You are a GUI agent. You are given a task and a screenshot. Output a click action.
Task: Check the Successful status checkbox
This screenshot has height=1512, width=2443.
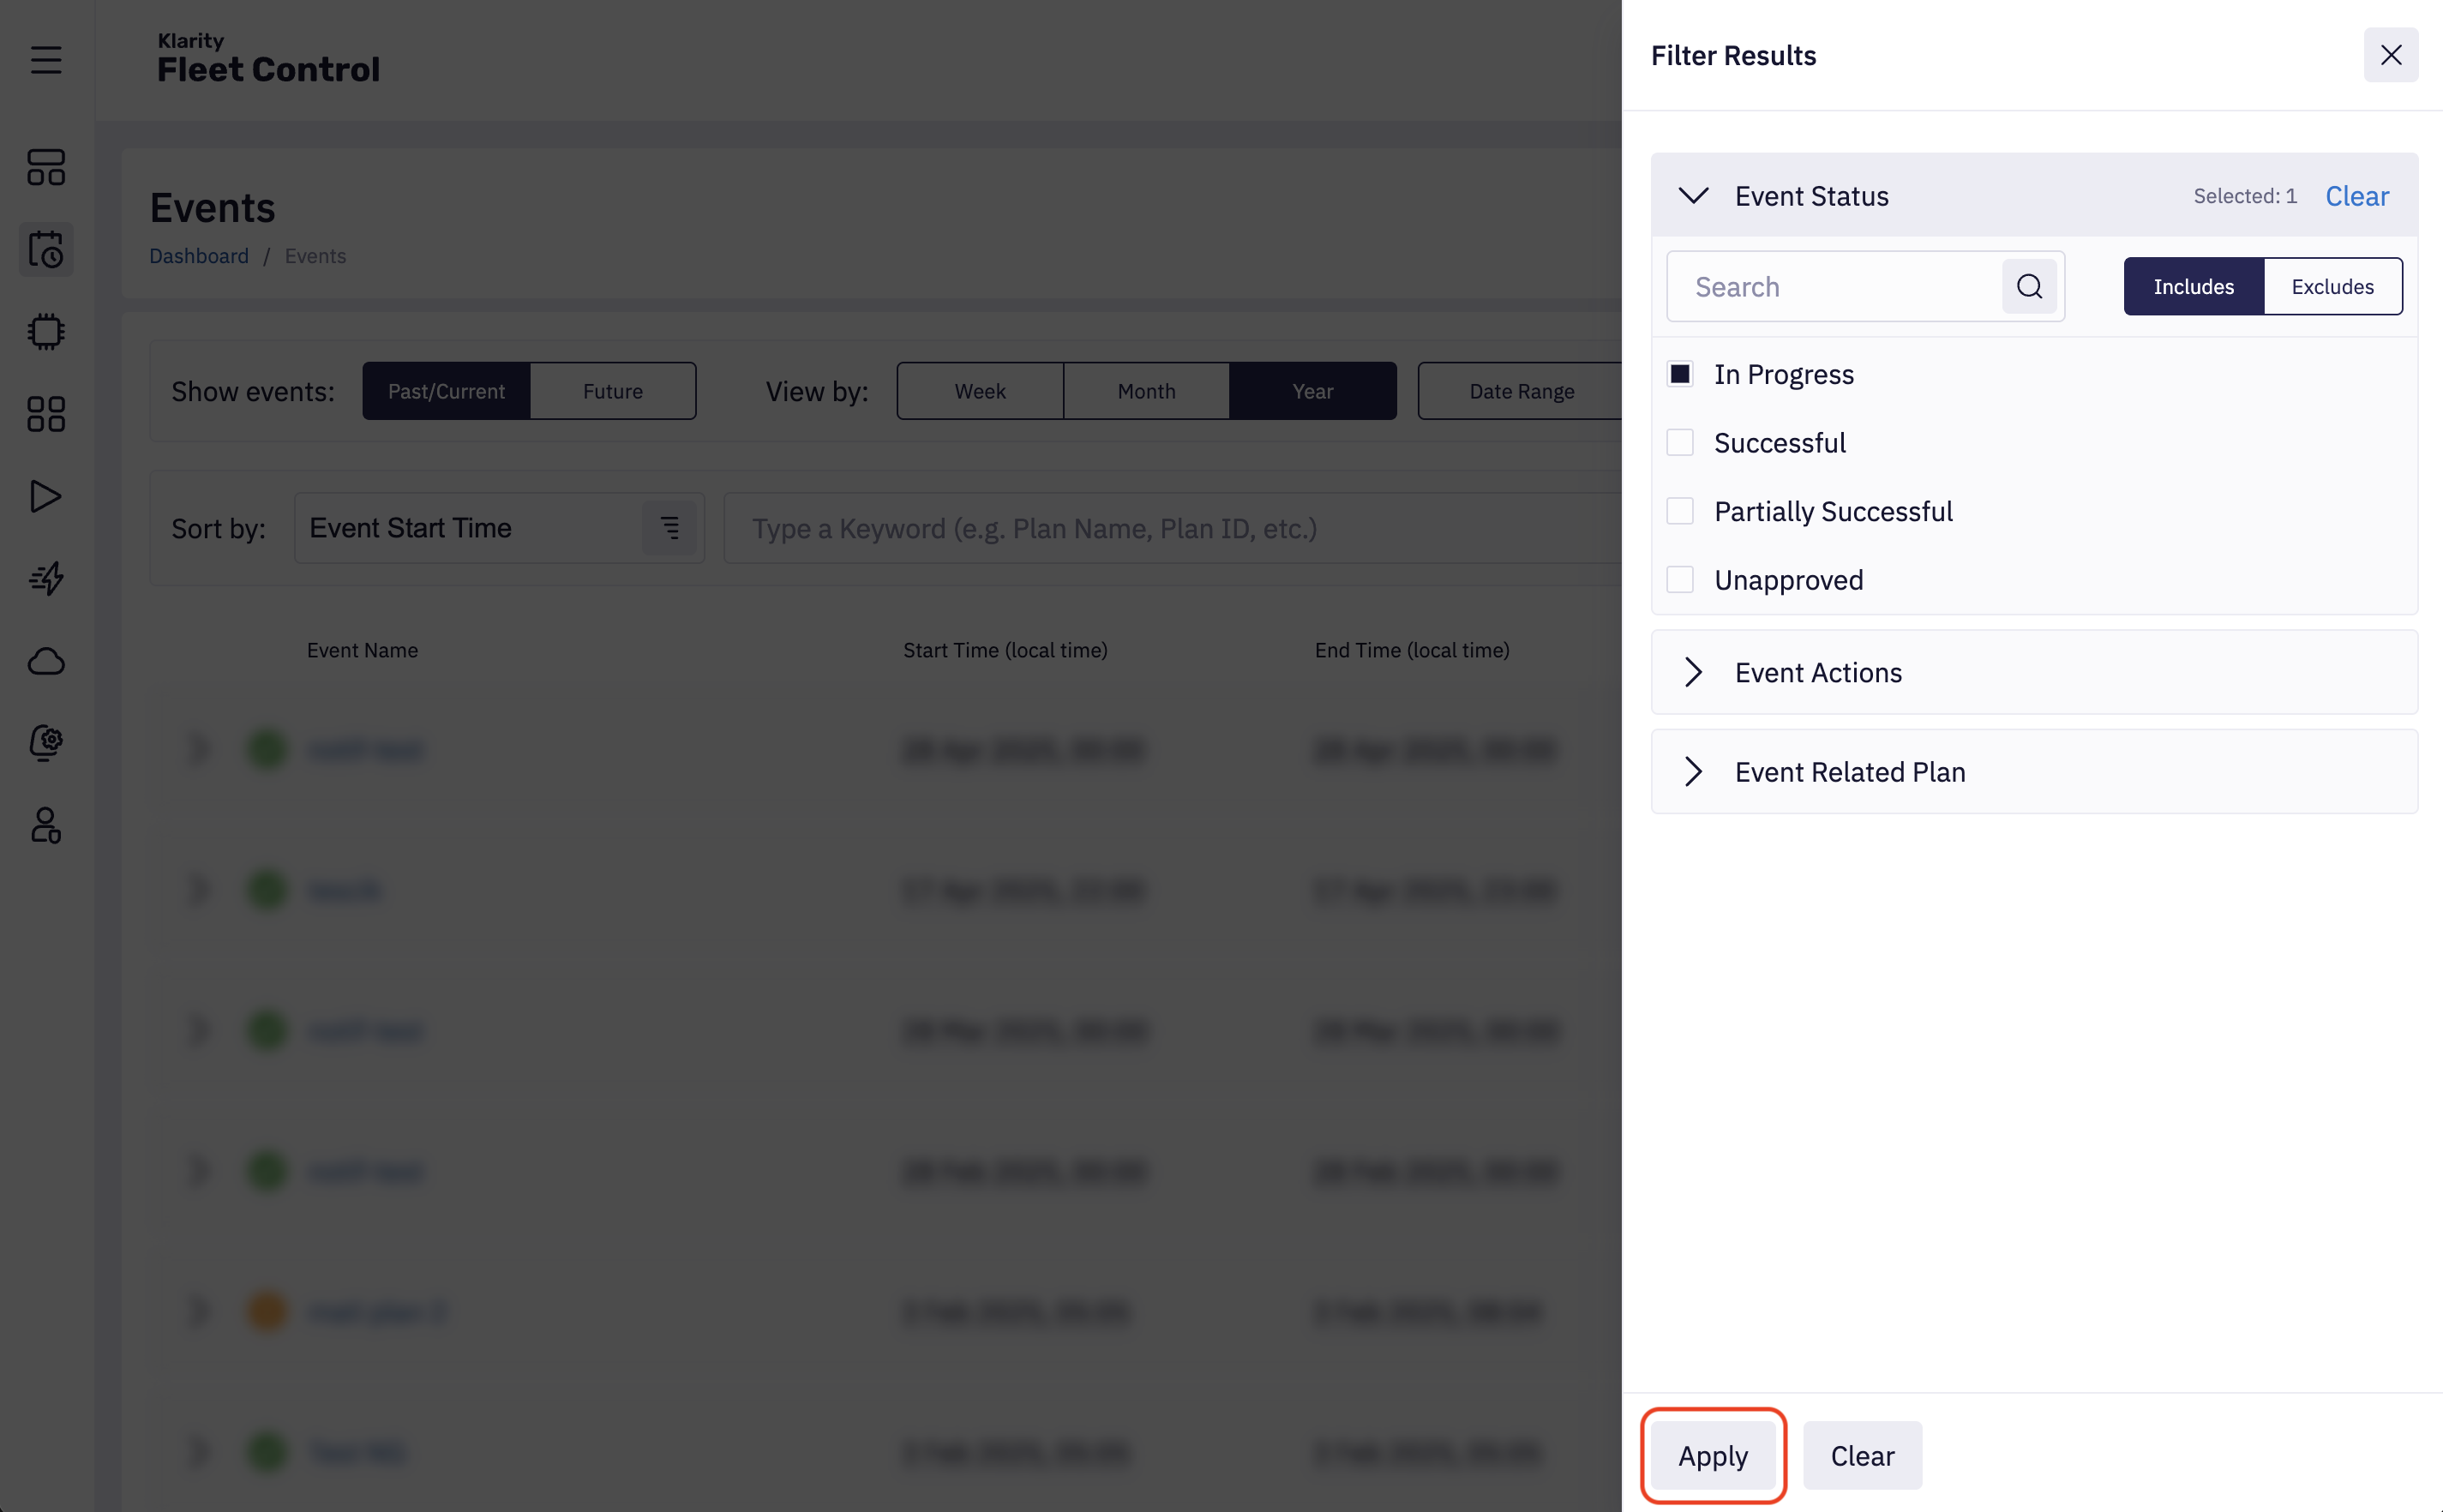pos(1680,442)
